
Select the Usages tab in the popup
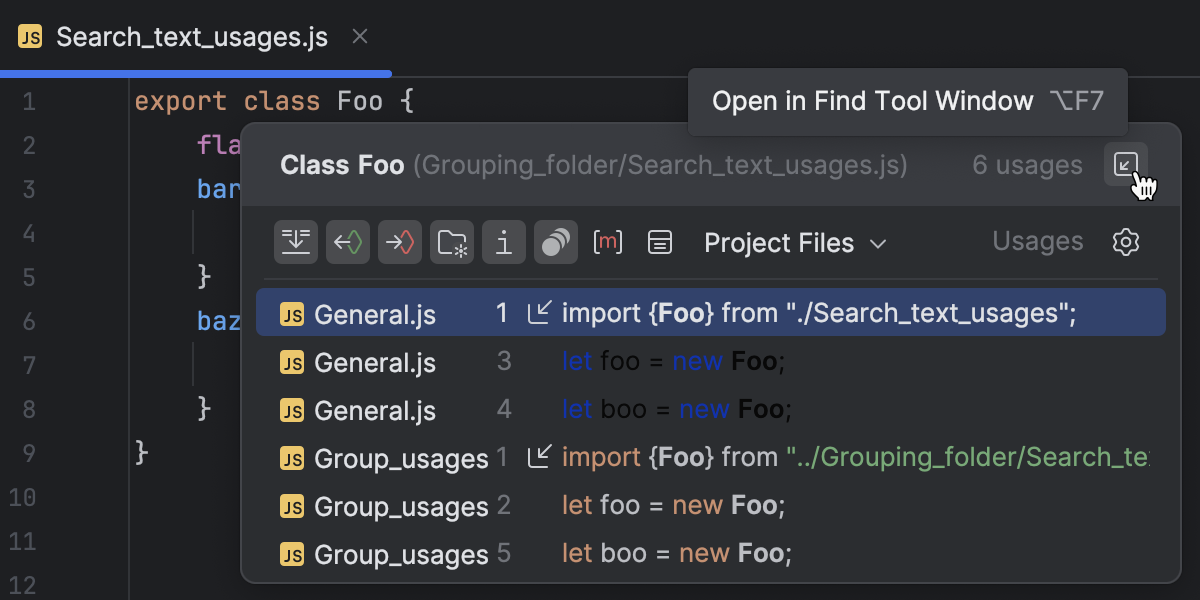click(1037, 241)
